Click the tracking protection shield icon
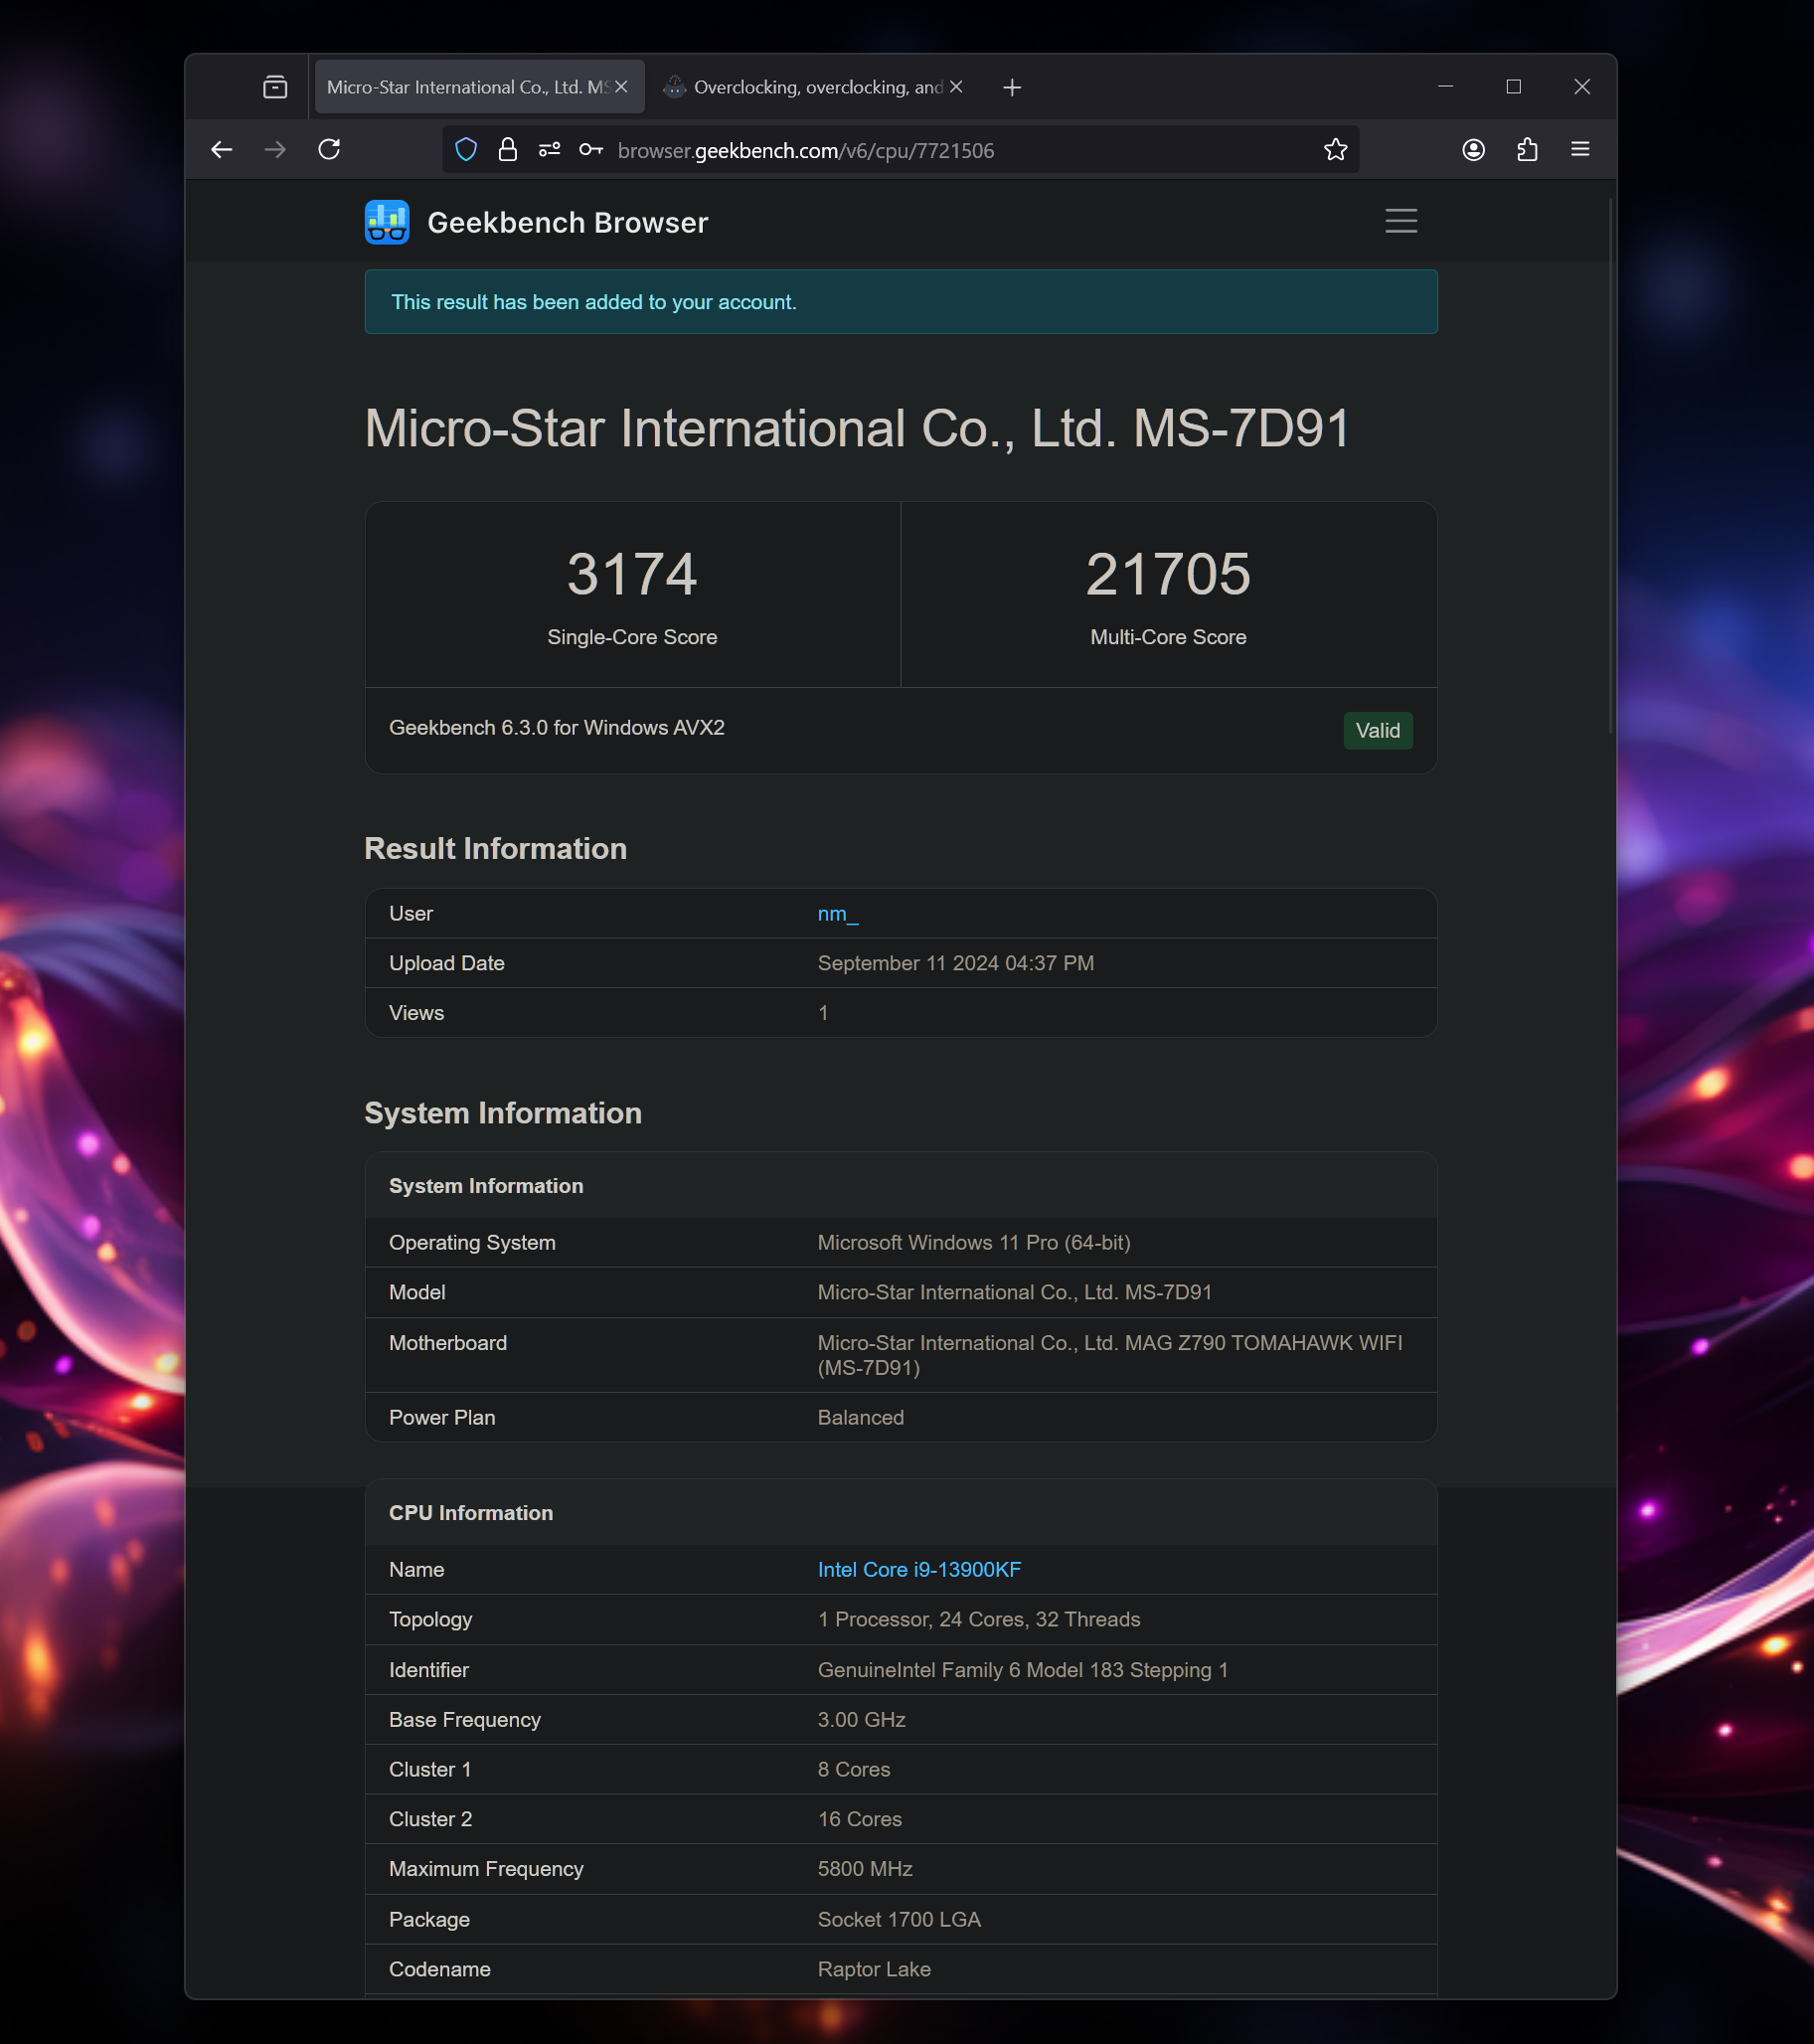Image resolution: width=1814 pixels, height=2044 pixels. tap(466, 150)
